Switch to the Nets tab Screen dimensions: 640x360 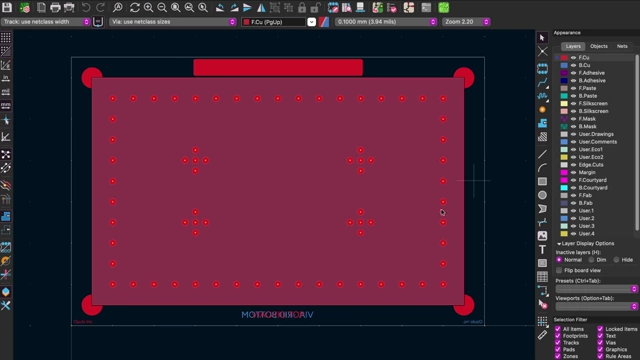[x=622, y=46]
